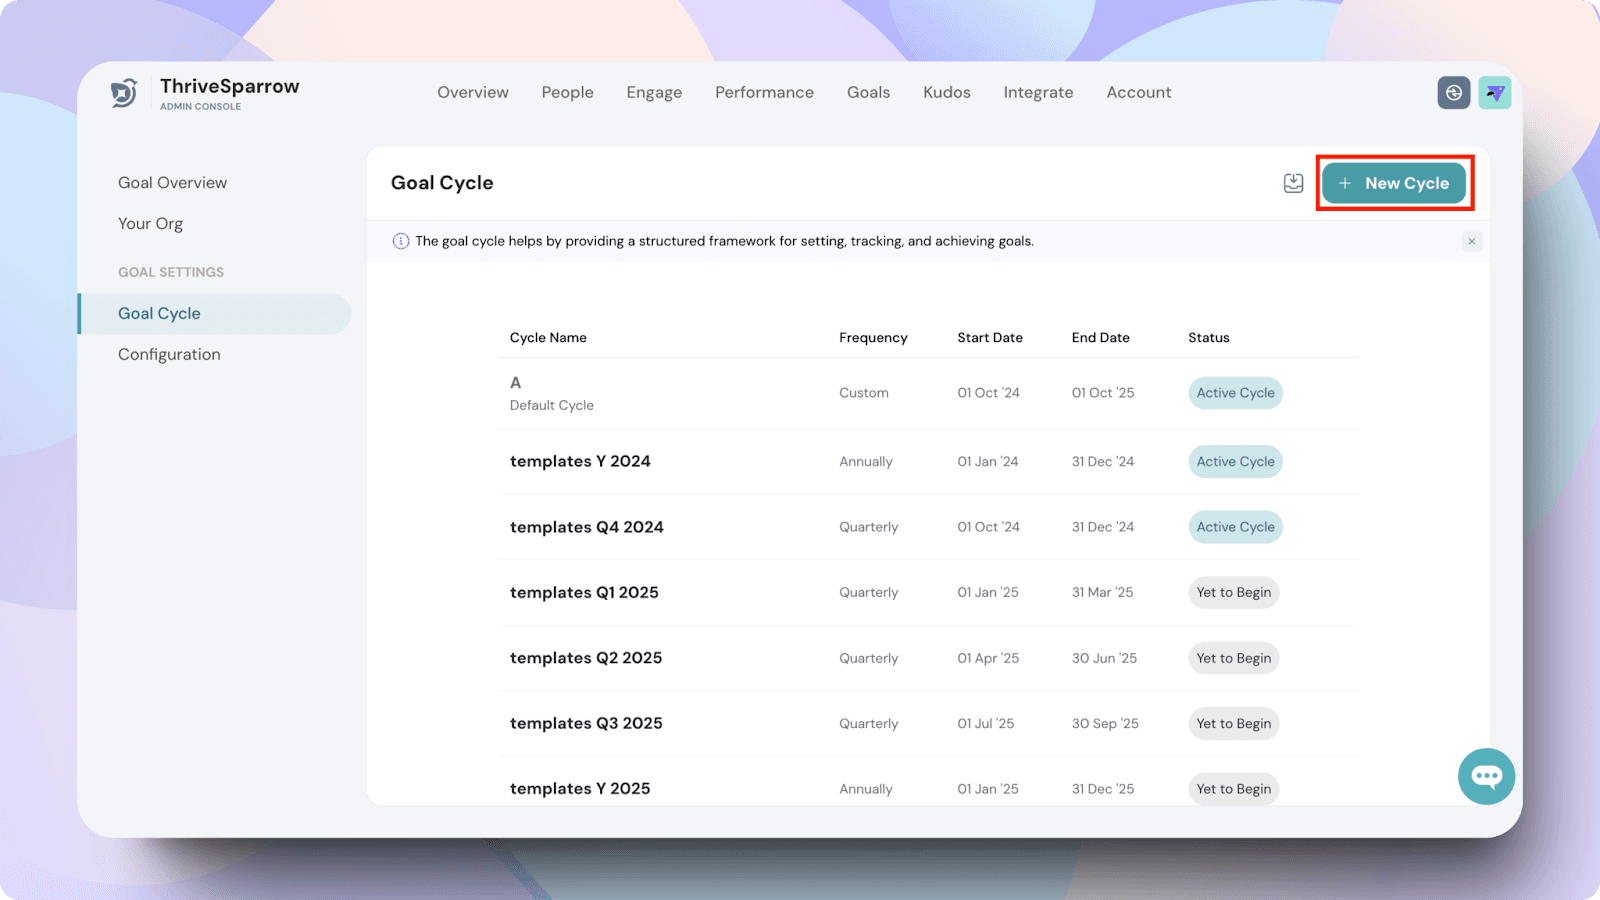Screen dimensions: 1600x900
Task: Click Yet to Begin status for Q2 2025
Action: coord(1233,658)
